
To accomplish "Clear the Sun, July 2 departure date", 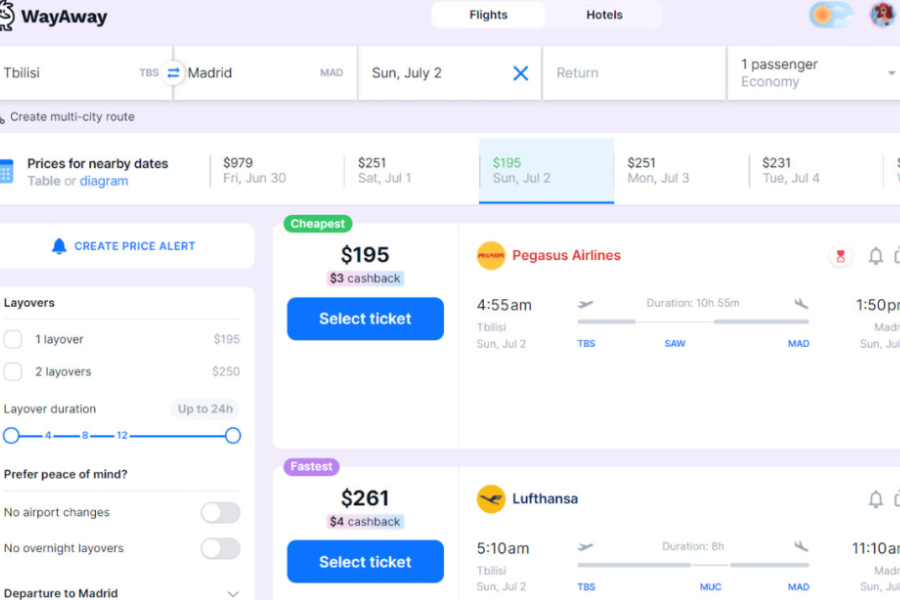I will click(x=520, y=73).
